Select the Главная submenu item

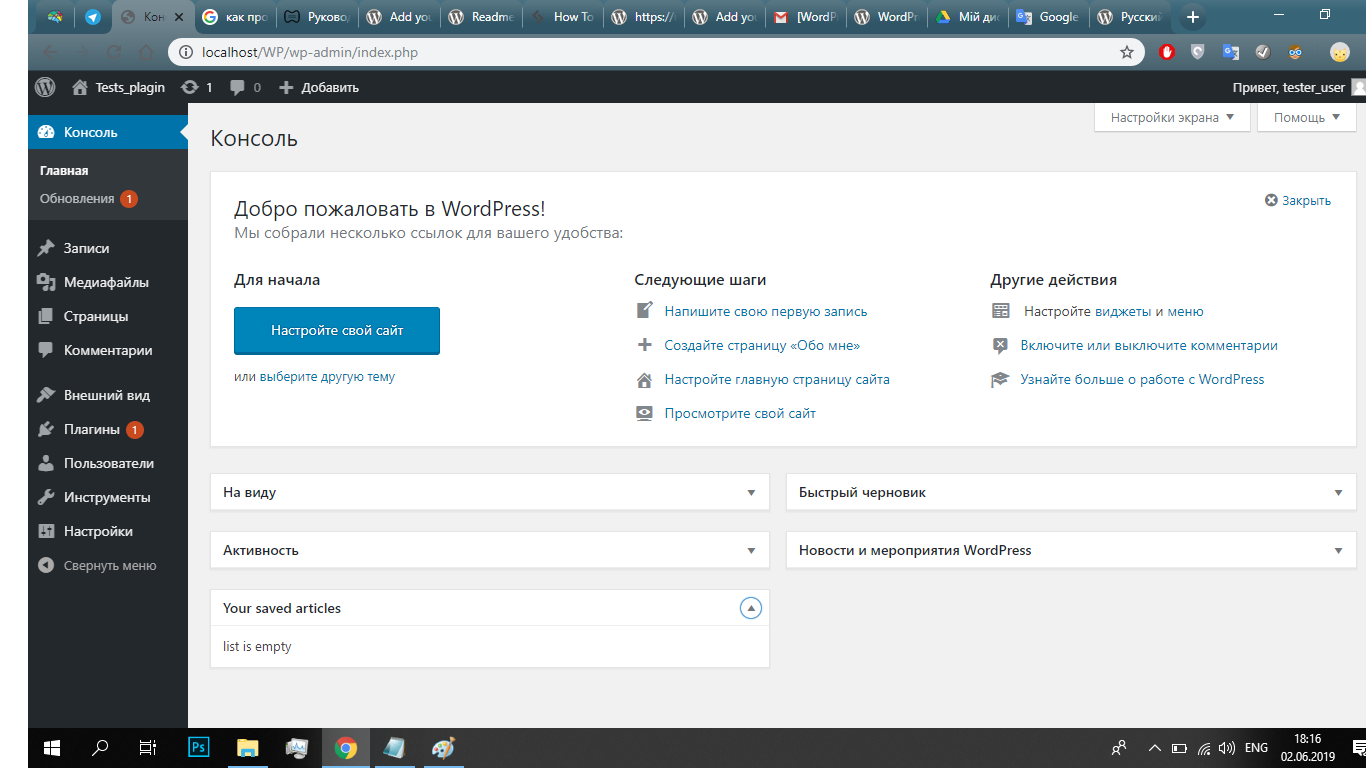tap(64, 171)
